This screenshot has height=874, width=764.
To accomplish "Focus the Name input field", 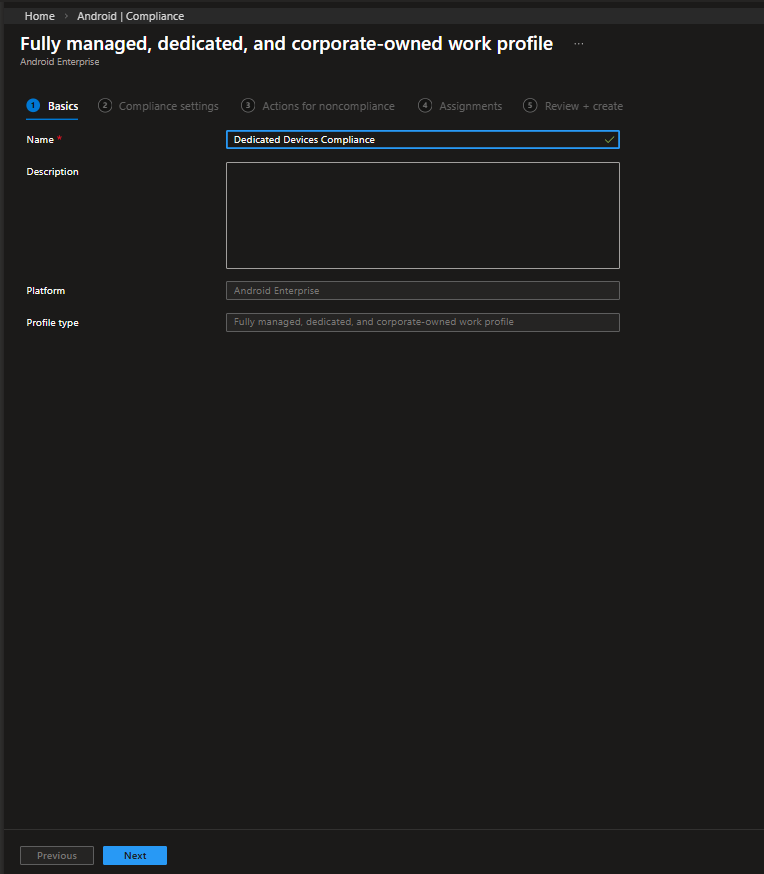I will point(410,140).
